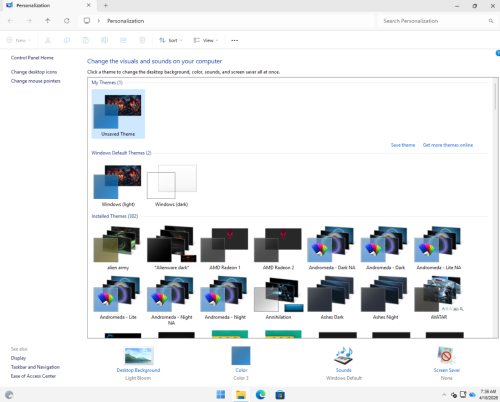Select the Windows (dark) theme thumbnail
This screenshot has height=402, width=500.
pos(172,185)
